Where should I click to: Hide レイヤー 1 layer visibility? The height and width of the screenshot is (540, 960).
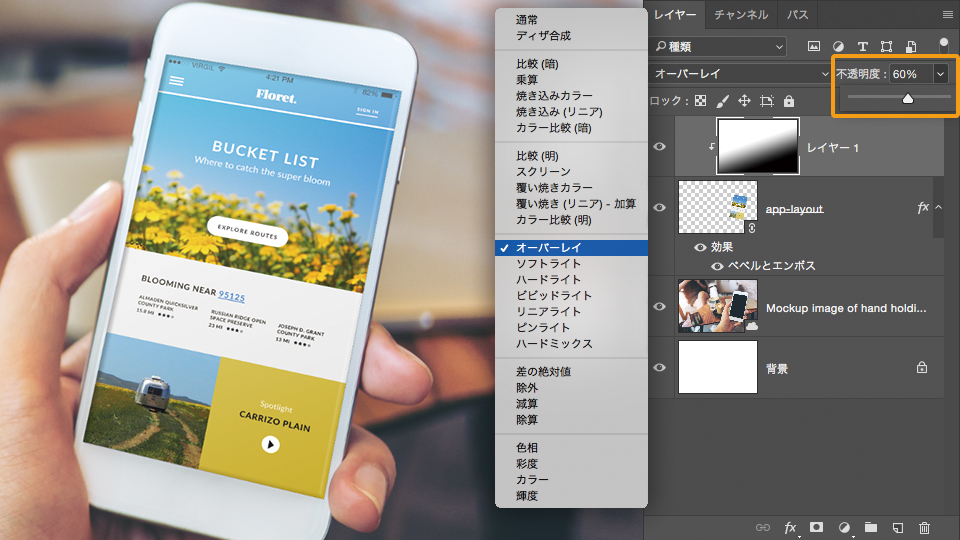pos(659,146)
